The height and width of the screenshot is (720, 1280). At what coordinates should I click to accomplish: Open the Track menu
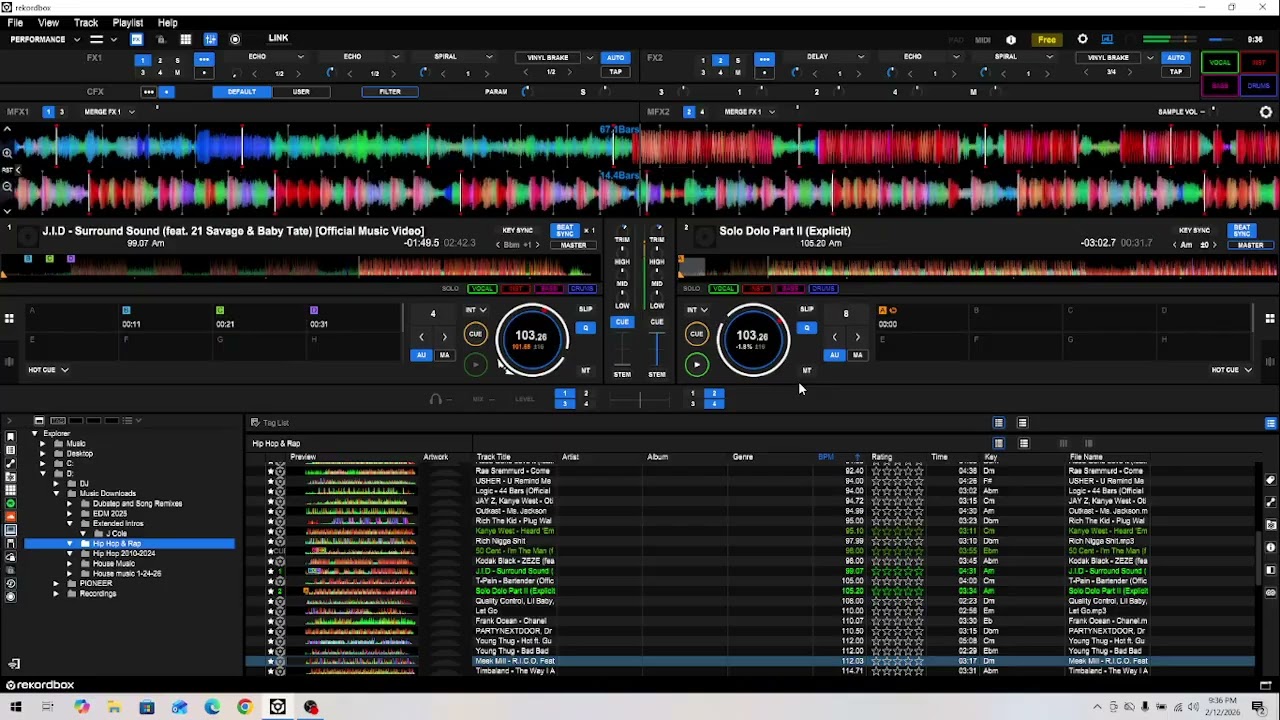pos(86,23)
